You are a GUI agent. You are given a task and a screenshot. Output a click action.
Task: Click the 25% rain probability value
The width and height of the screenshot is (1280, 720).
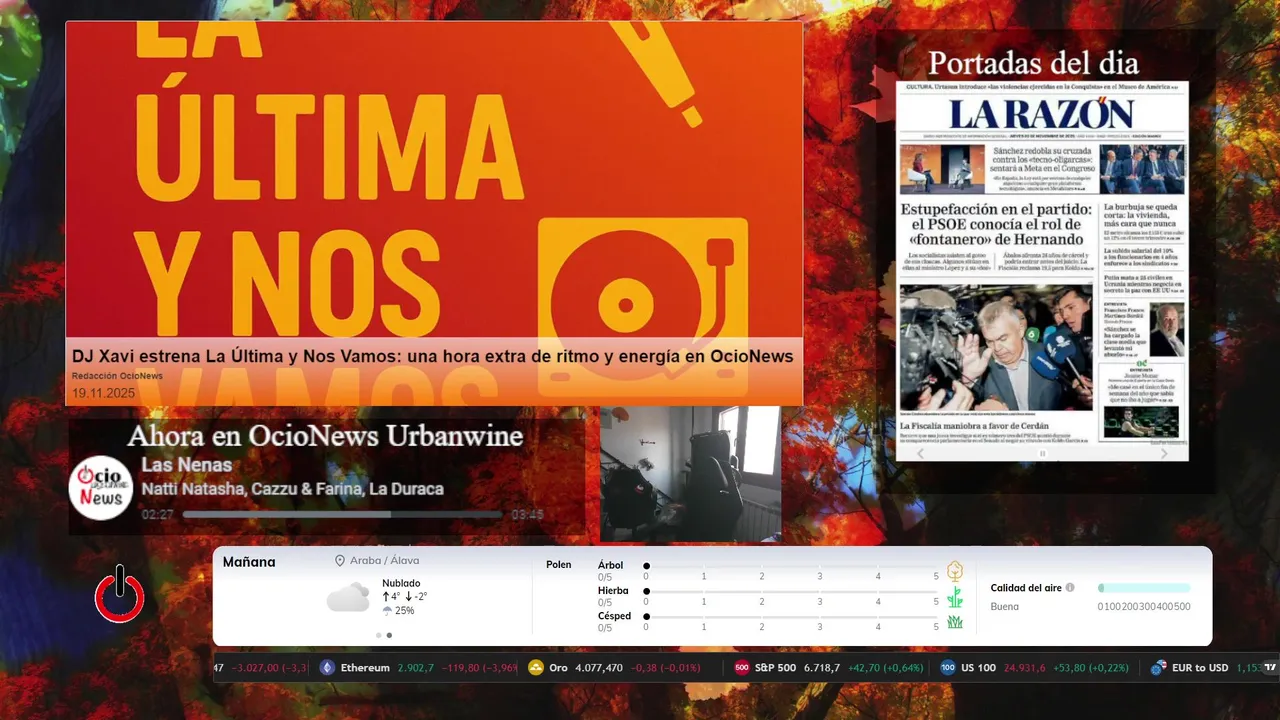coord(404,610)
